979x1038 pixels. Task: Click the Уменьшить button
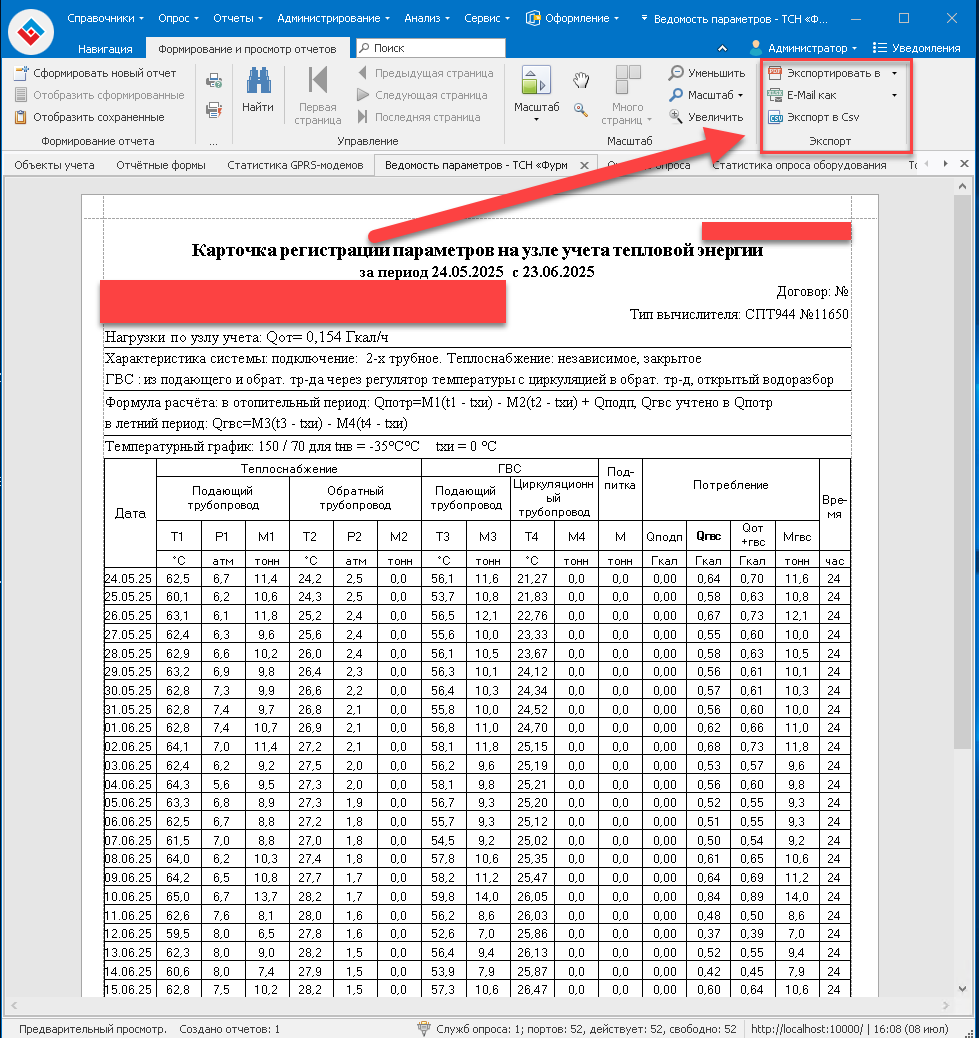(x=707, y=73)
